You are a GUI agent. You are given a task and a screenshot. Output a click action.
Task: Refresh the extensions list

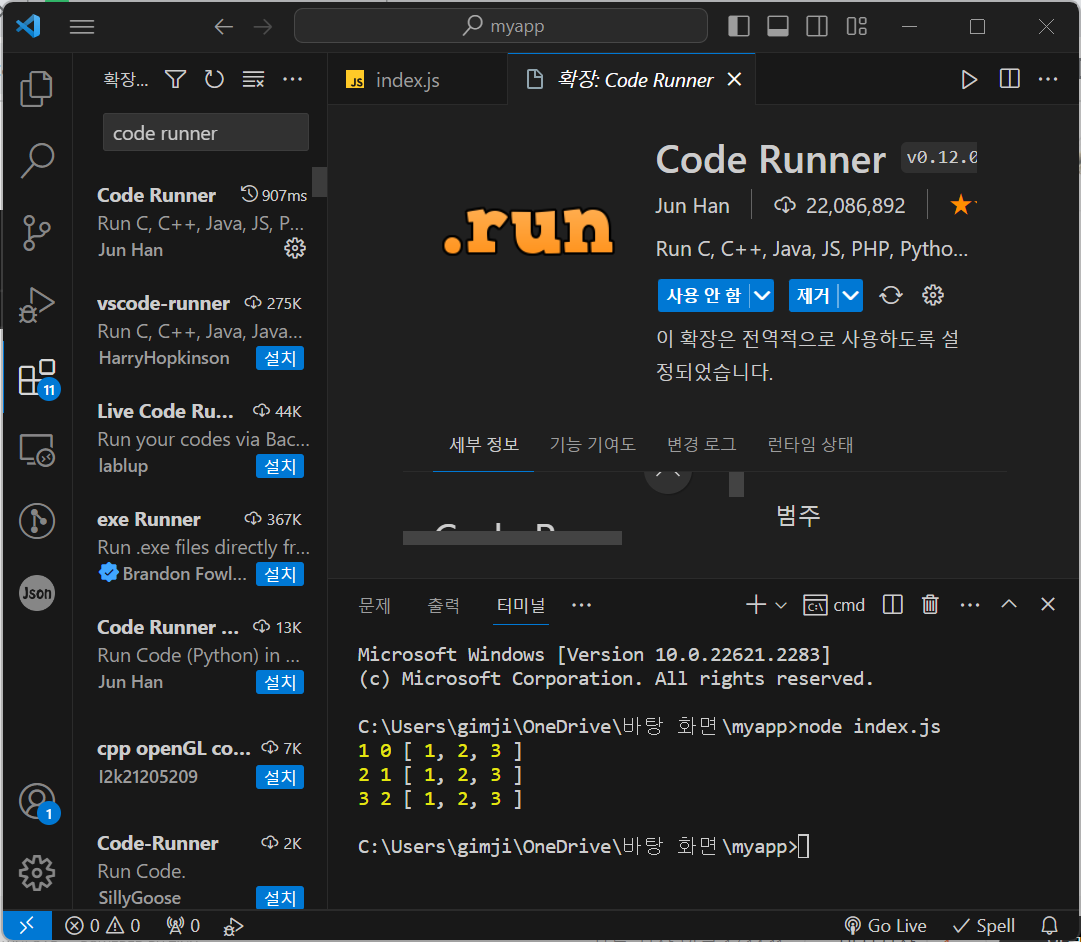(x=214, y=79)
